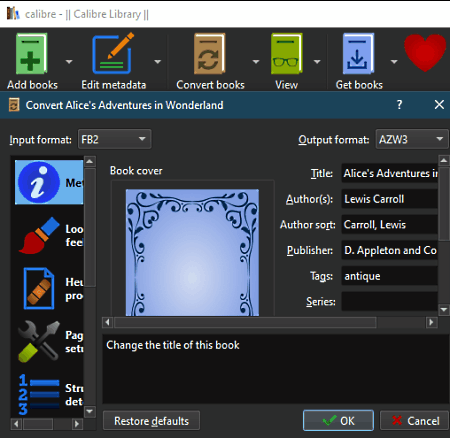Select the Look & feel section

[x=49, y=235]
